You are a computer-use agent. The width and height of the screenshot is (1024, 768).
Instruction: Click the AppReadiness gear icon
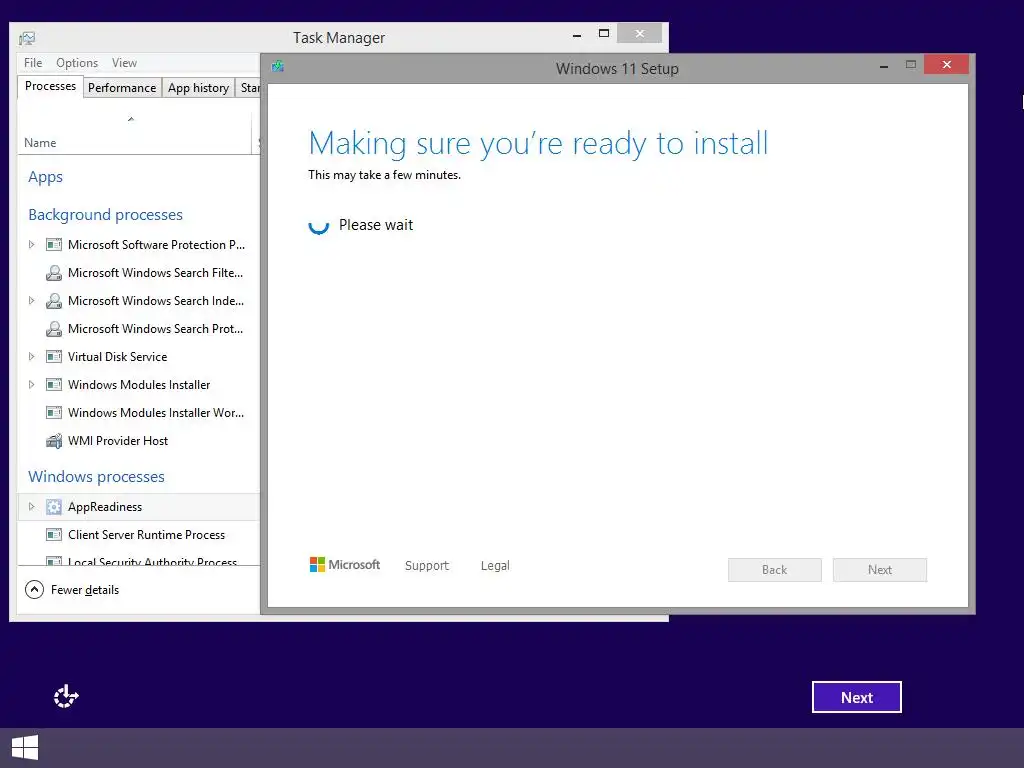pos(54,507)
